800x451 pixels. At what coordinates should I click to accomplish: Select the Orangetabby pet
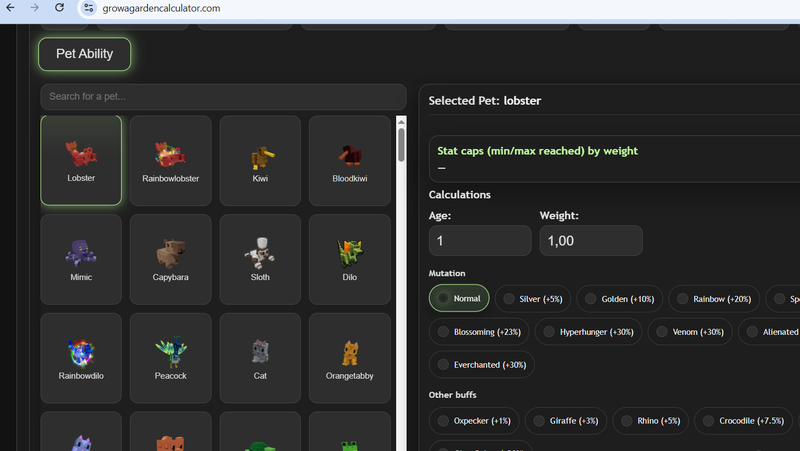point(349,358)
